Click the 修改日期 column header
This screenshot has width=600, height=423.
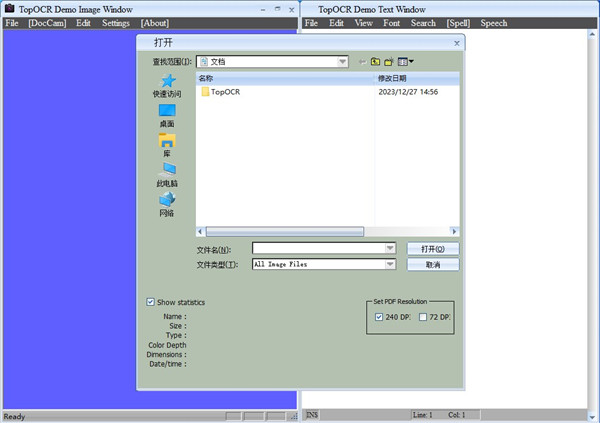[x=417, y=78]
